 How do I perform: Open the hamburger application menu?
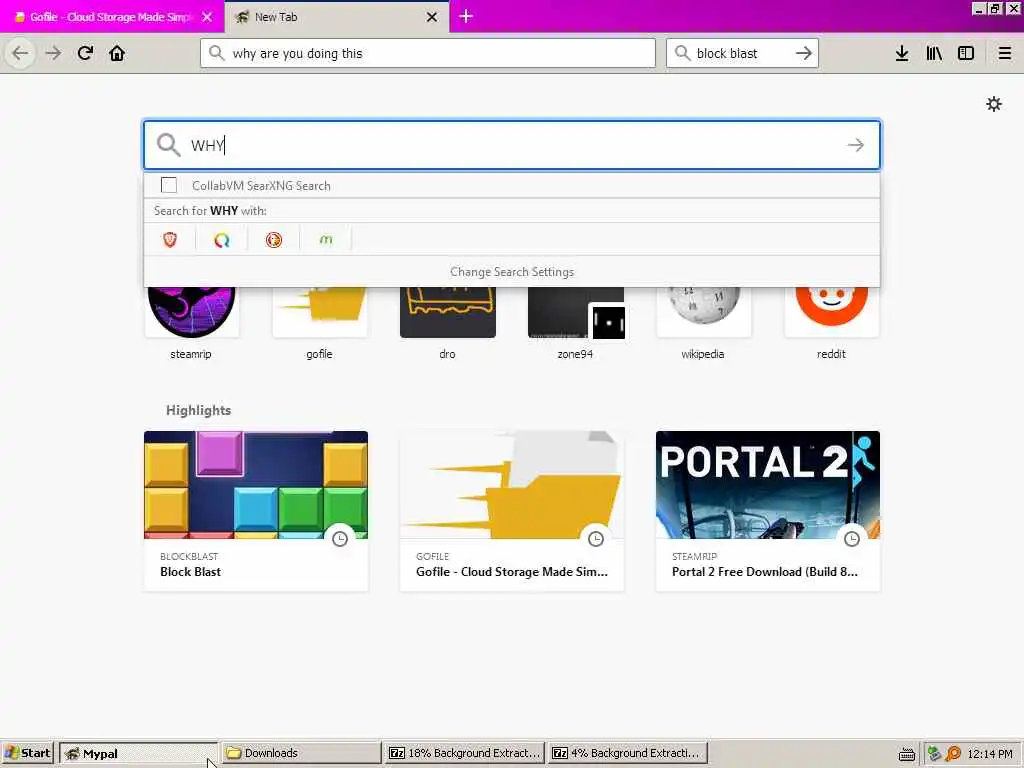click(x=1005, y=53)
